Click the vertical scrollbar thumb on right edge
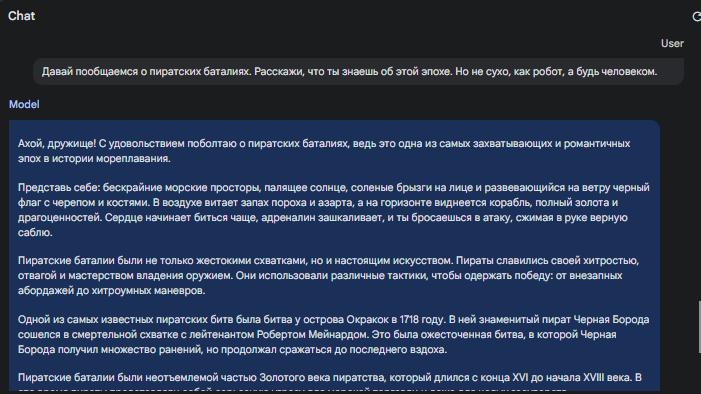701x394 pixels. tap(699, 327)
